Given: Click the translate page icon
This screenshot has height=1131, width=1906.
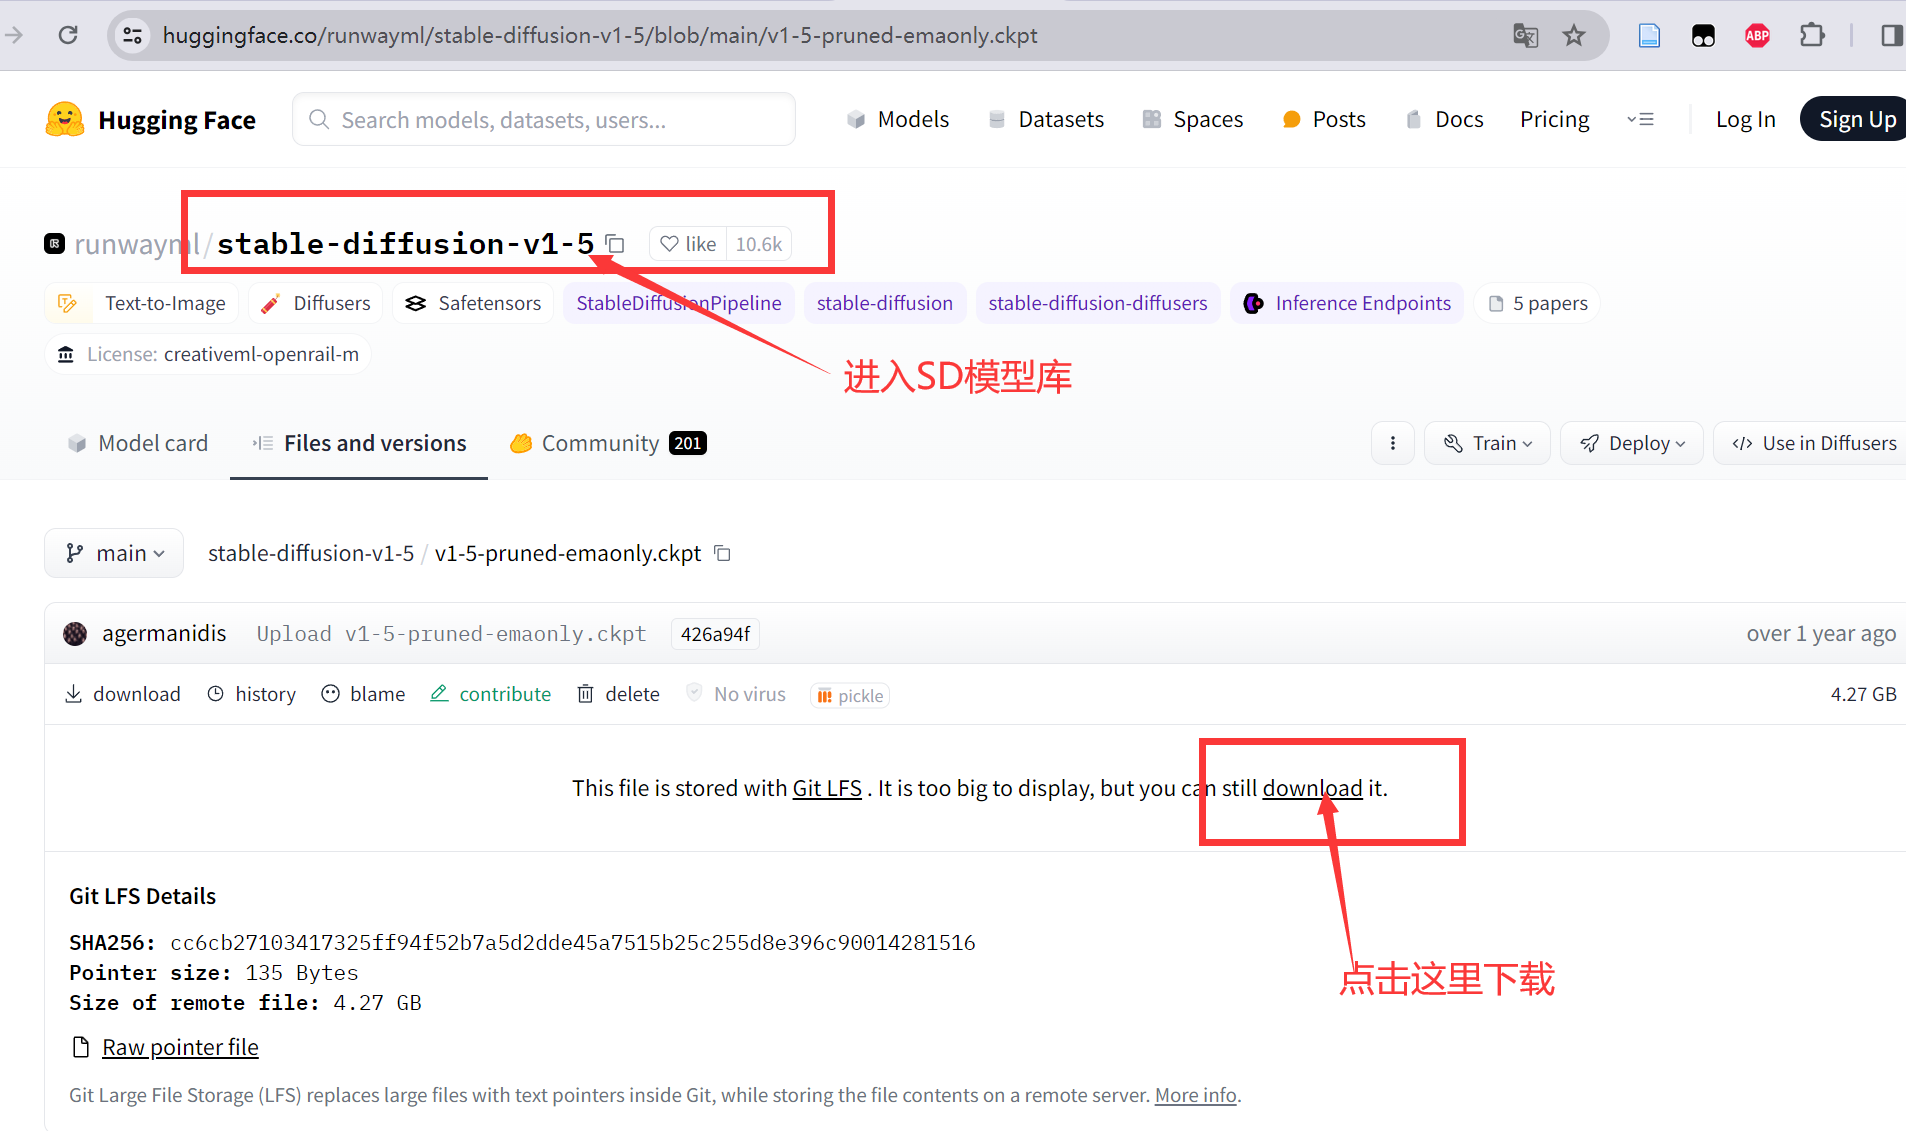Looking at the screenshot, I should click(x=1525, y=36).
